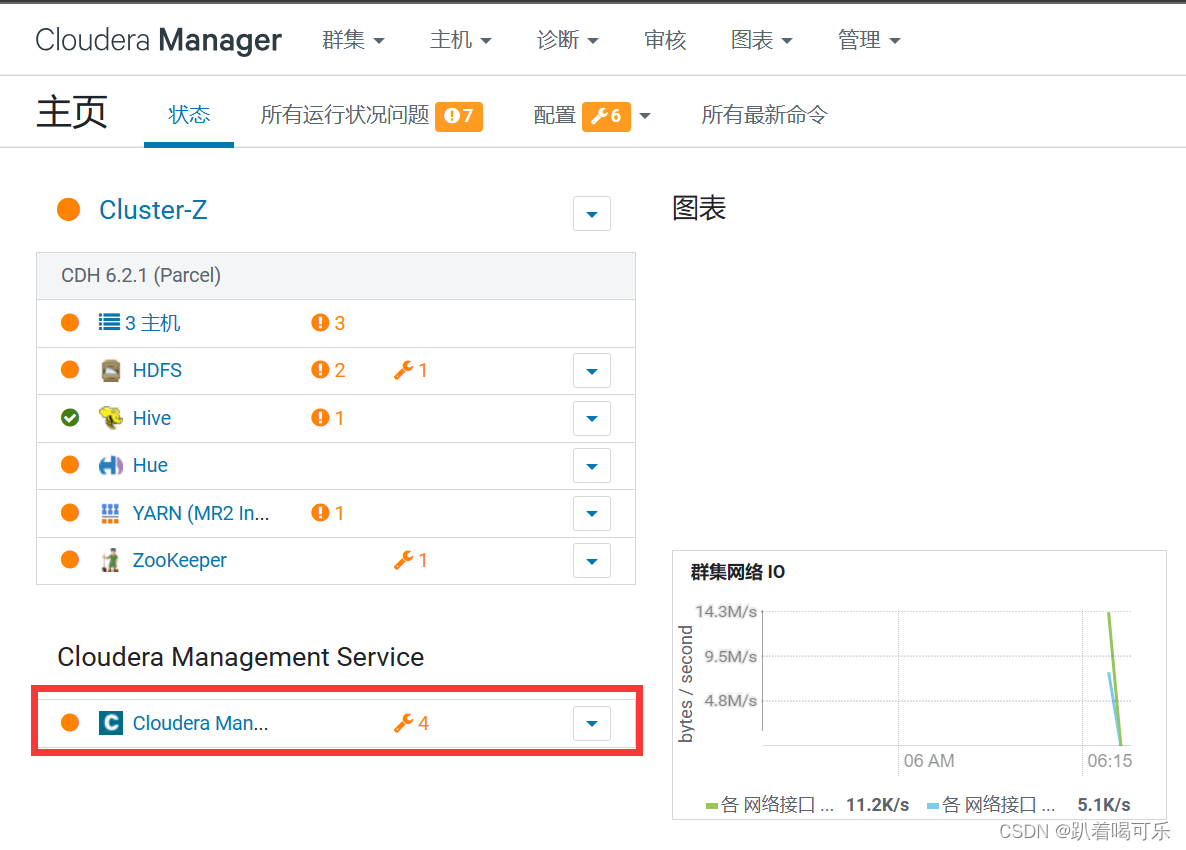Click the Hue service icon
The width and height of the screenshot is (1186, 850).
coord(110,465)
